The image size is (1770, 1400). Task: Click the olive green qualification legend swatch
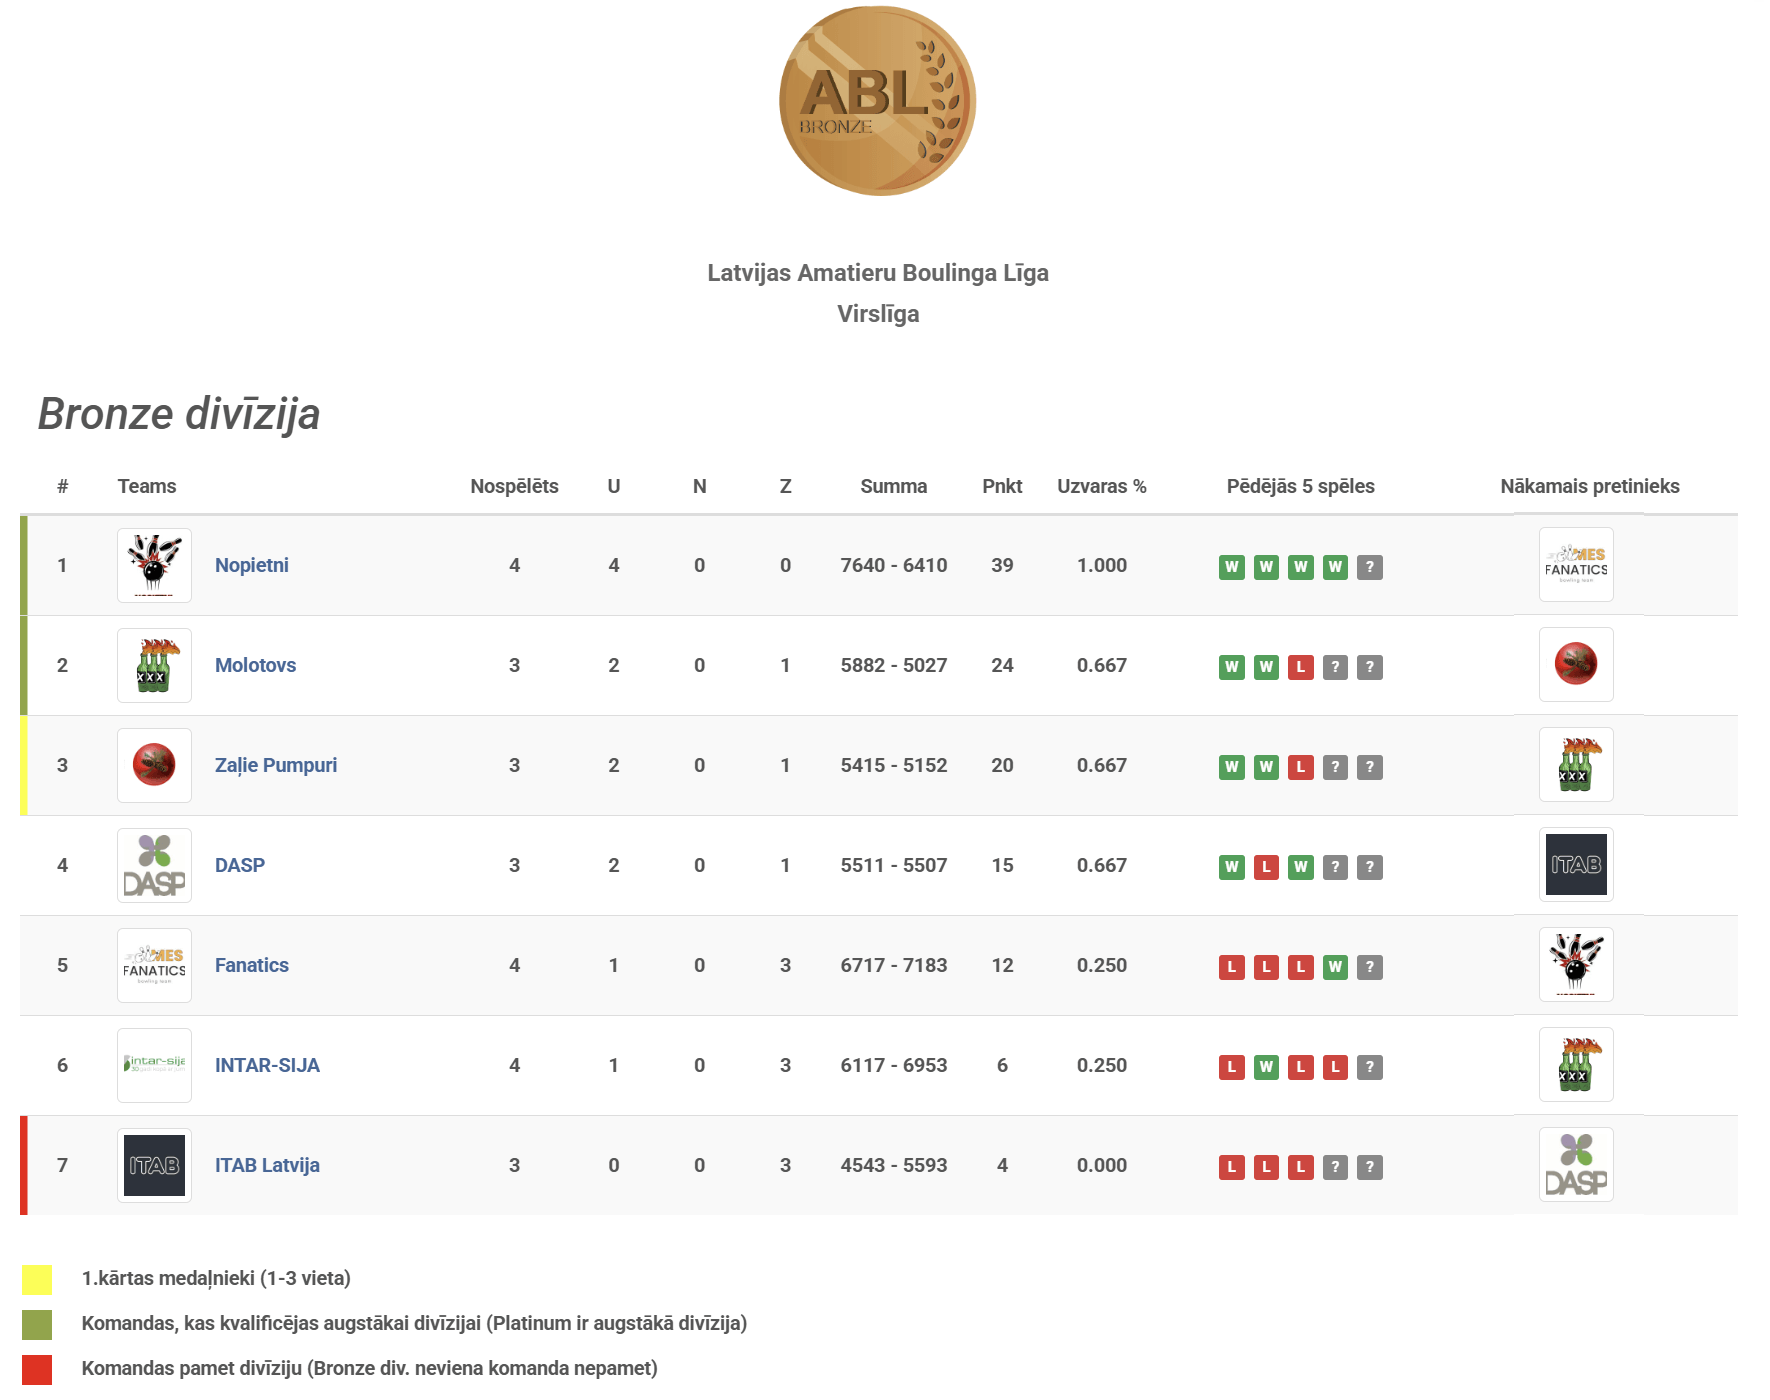(37, 1325)
